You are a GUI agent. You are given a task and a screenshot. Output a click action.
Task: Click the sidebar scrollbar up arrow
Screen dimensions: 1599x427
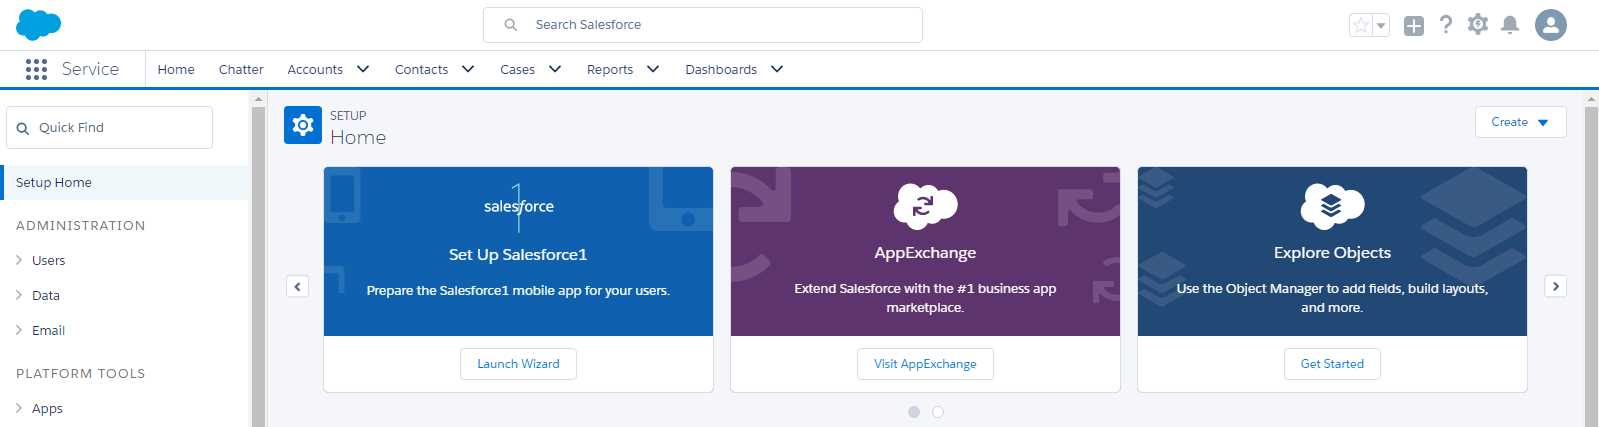point(258,99)
